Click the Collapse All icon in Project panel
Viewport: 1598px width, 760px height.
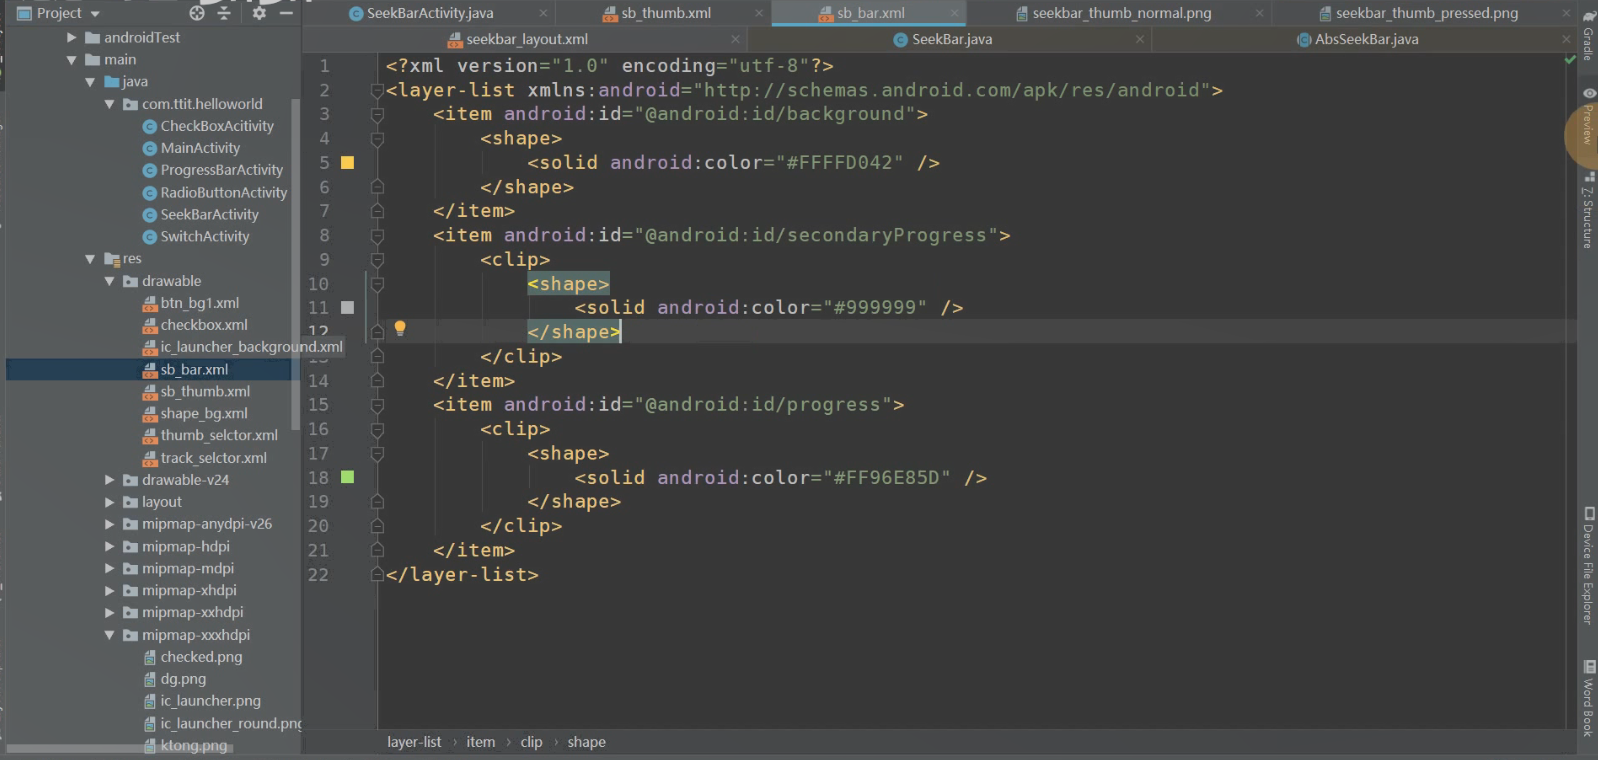[x=224, y=13]
